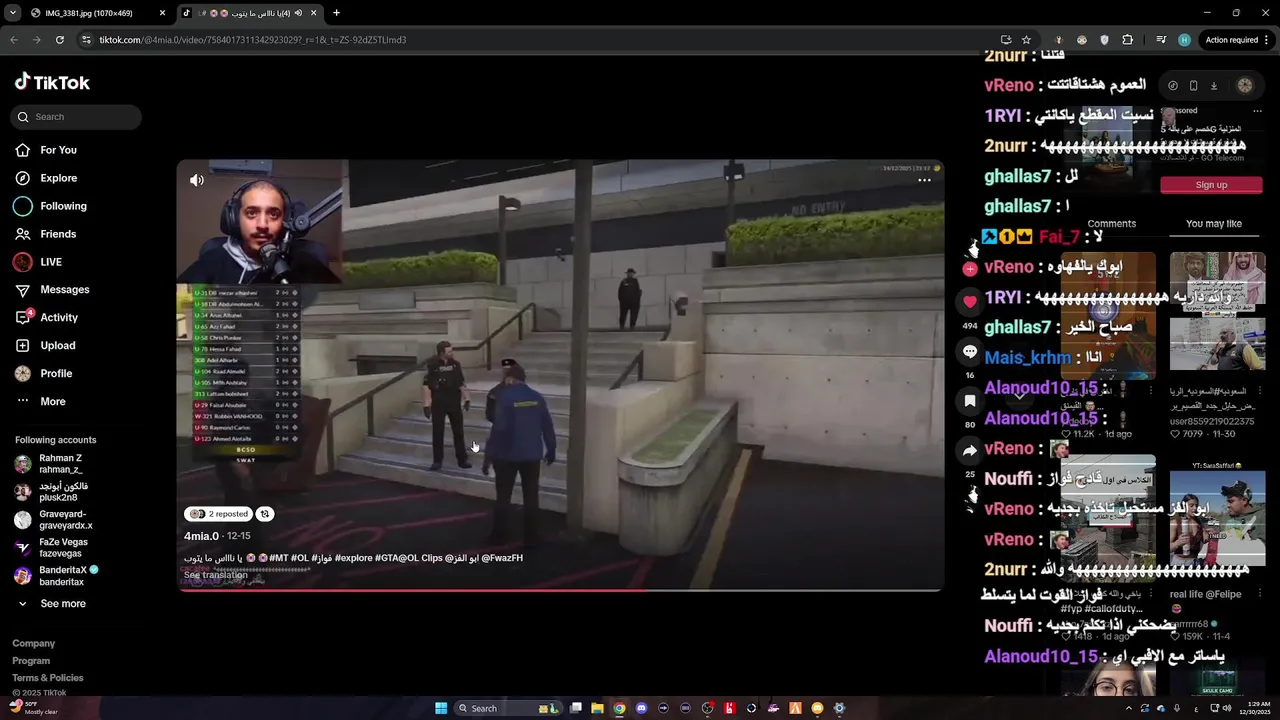Click the address bar URL
The image size is (1280, 720).
(253, 40)
